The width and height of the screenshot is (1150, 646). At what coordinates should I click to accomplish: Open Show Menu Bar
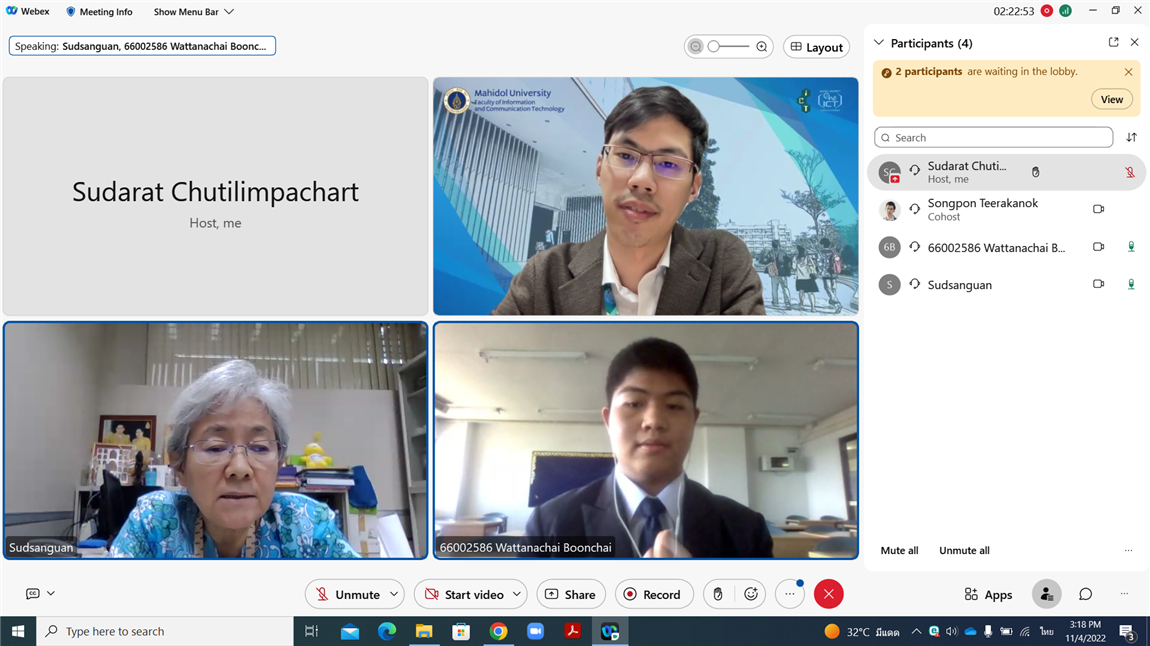pyautogui.click(x=193, y=12)
